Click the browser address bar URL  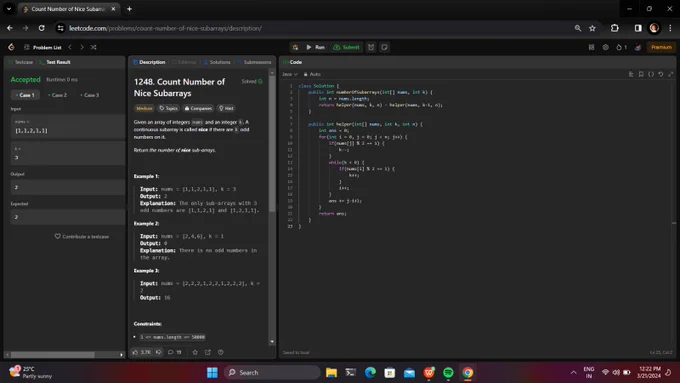pyautogui.click(x=165, y=28)
